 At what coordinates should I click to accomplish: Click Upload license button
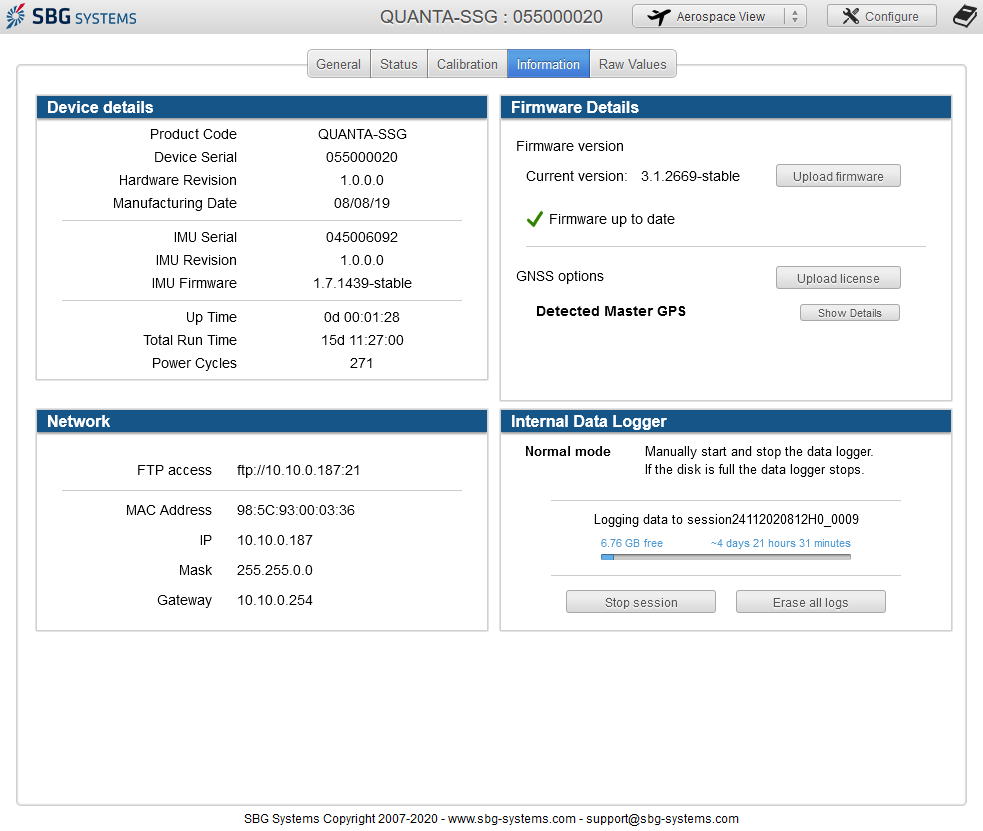(x=838, y=278)
